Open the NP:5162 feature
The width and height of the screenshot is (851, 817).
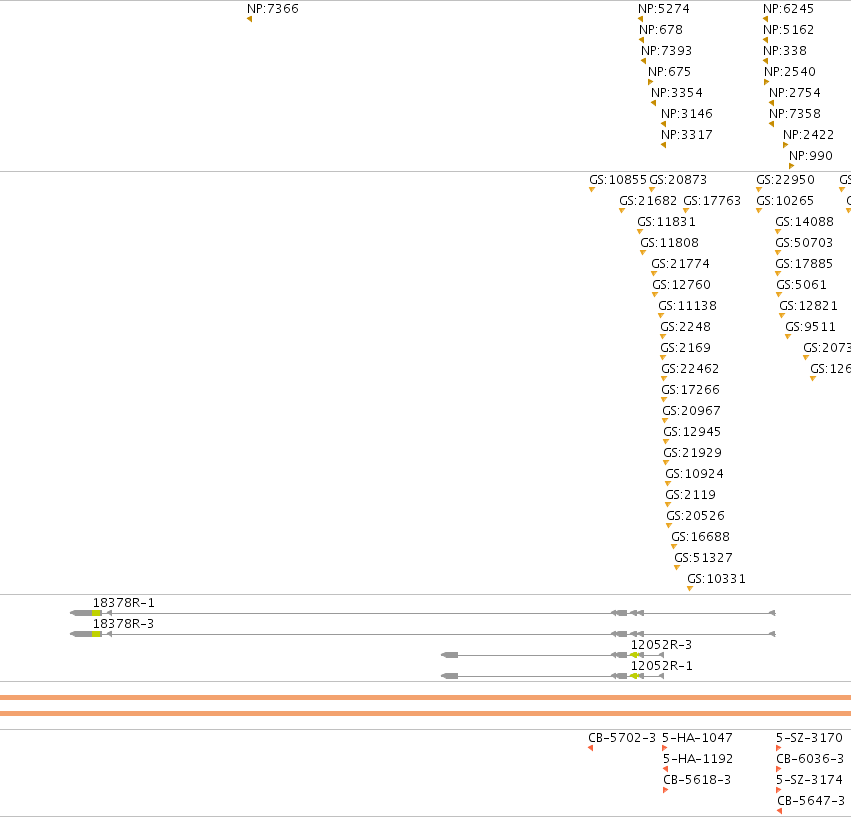coord(788,30)
